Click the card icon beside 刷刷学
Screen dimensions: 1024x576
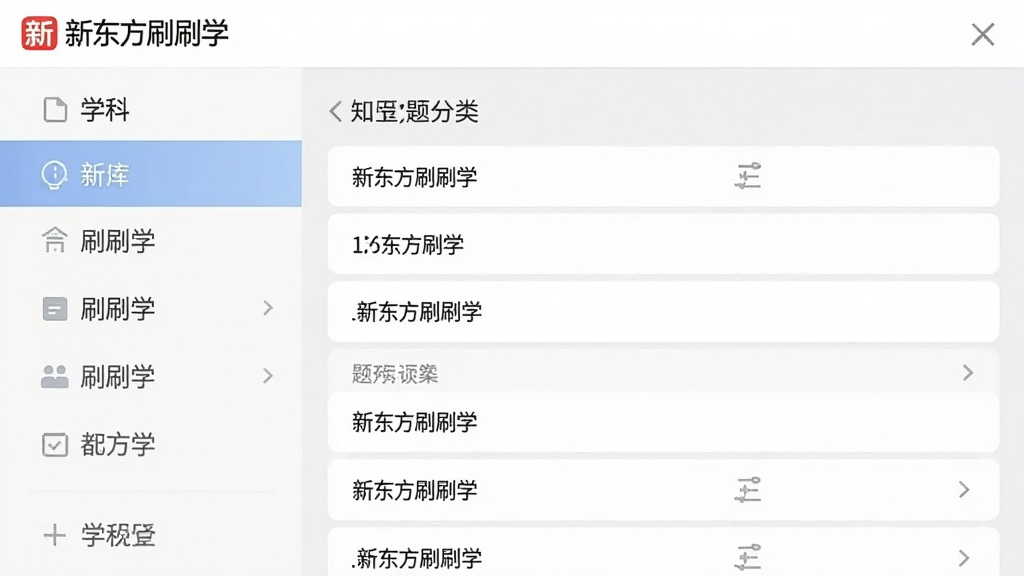pos(55,308)
